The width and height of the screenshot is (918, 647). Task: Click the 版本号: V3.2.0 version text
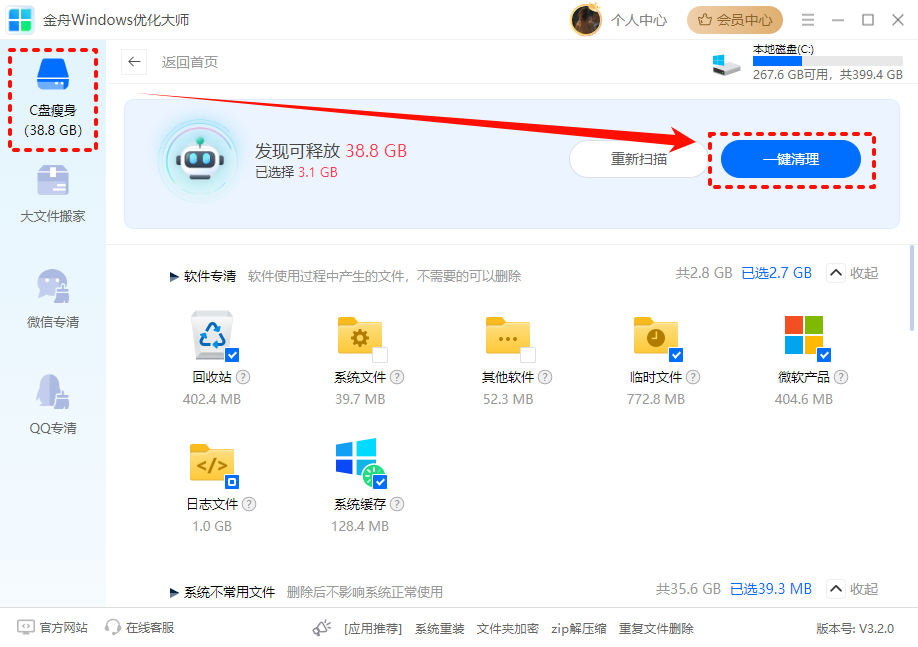coord(855,628)
